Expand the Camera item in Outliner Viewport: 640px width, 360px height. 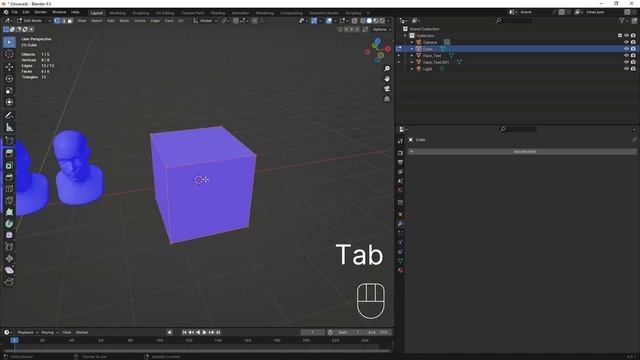(x=412, y=42)
